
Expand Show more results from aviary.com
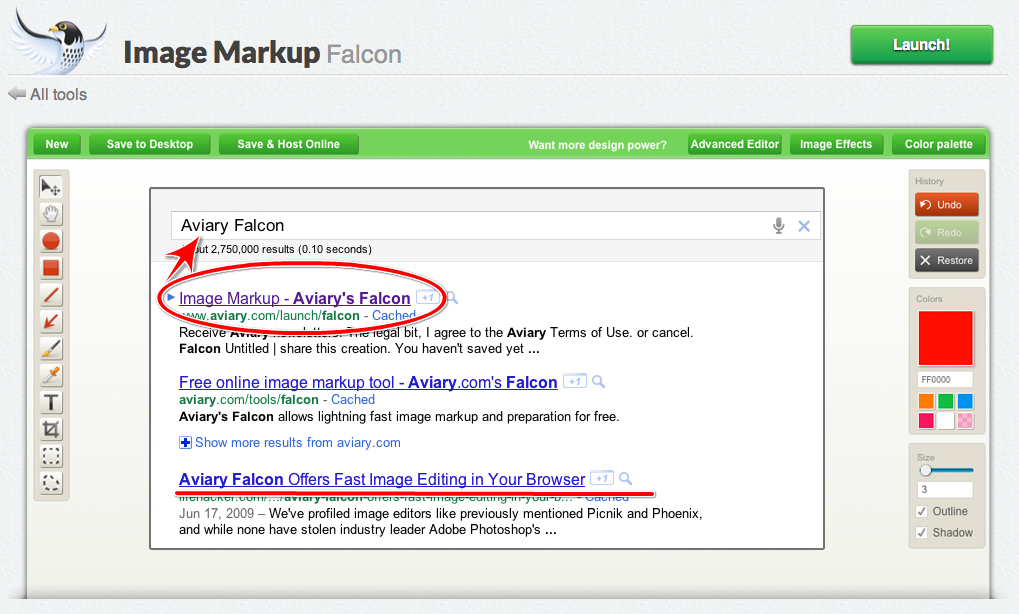(x=290, y=442)
